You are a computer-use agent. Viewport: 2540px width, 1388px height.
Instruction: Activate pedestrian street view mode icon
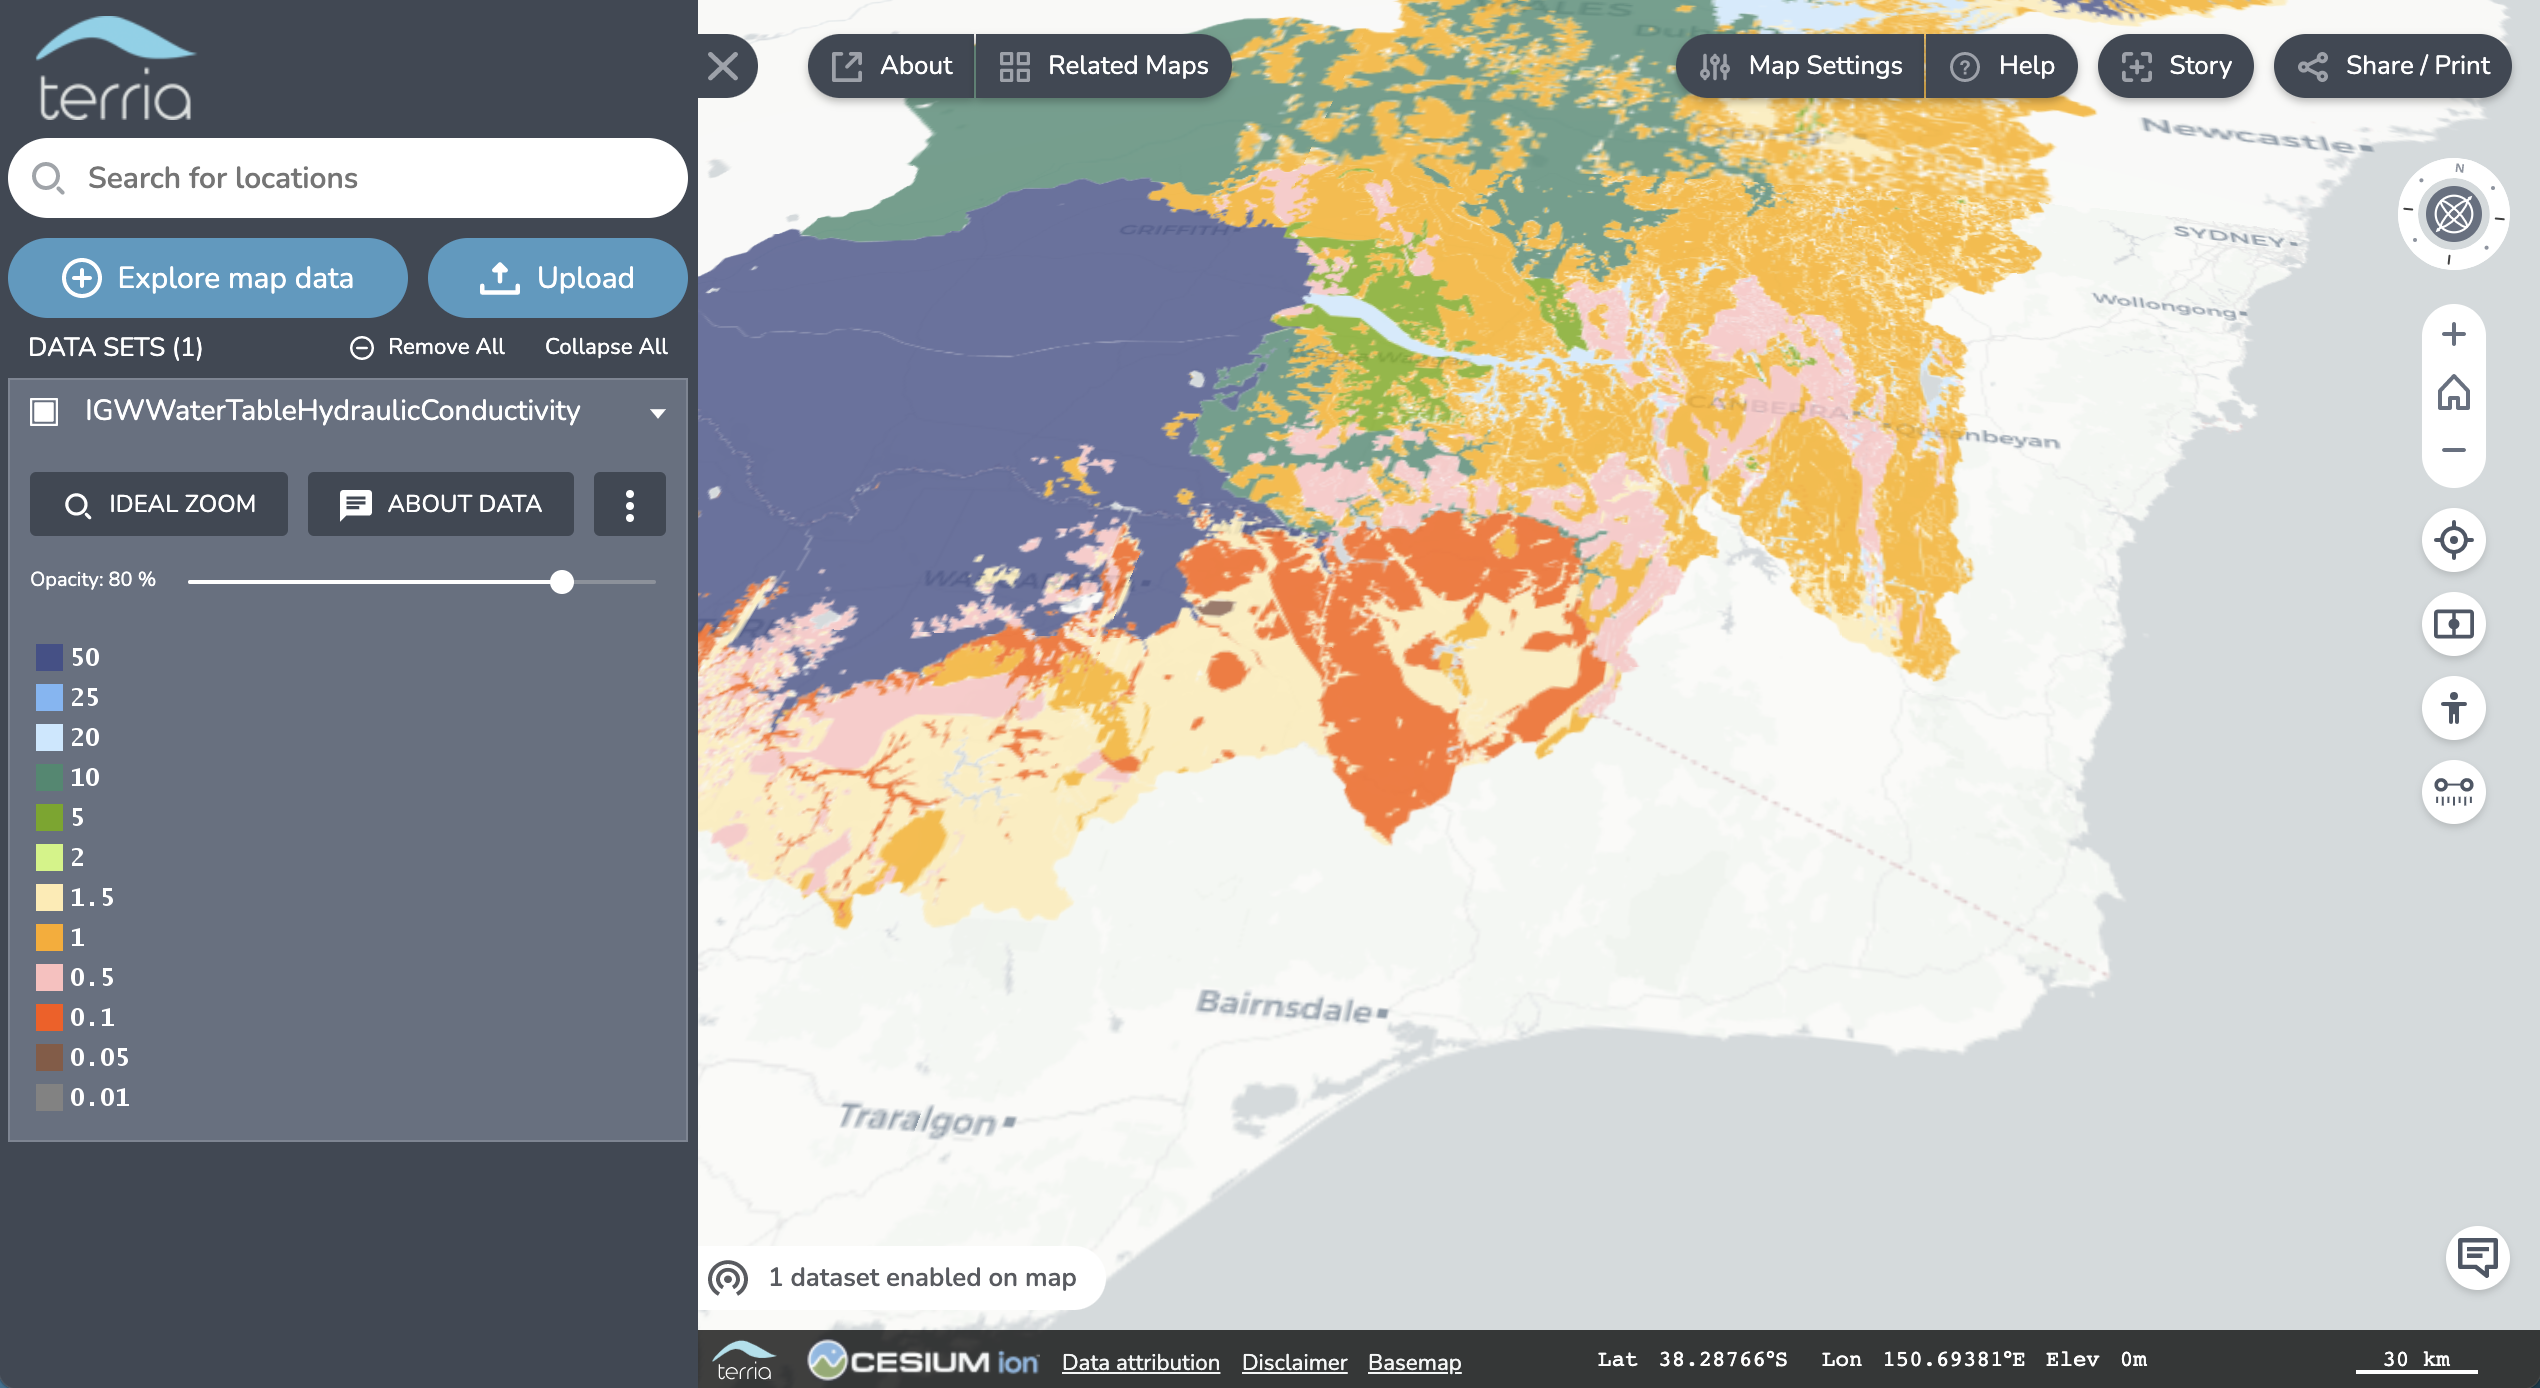(2453, 708)
